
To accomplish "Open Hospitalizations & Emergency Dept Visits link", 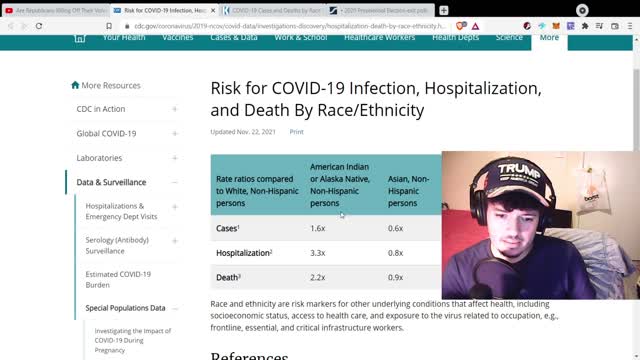I will [121, 211].
